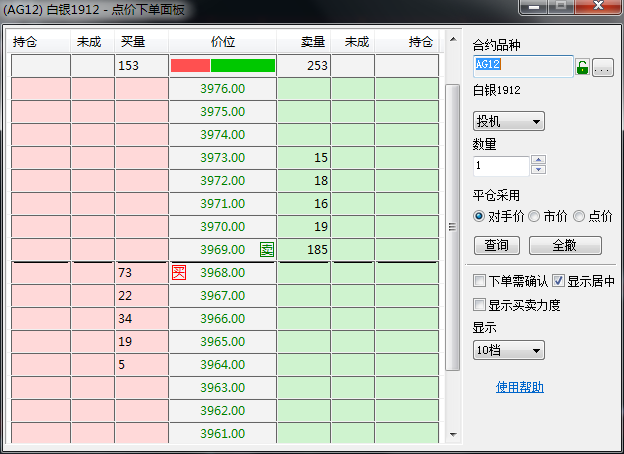
Task: Click buy volume 5 at 3964.00
Action: tap(121, 364)
